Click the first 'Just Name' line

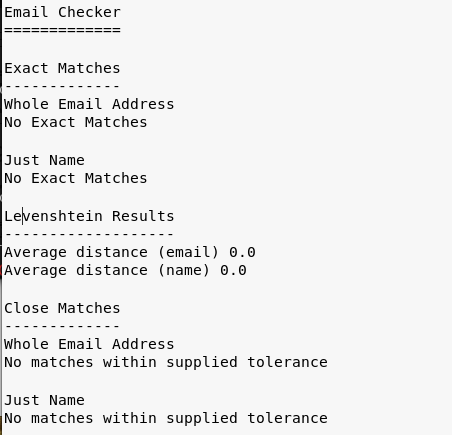[x=44, y=160]
